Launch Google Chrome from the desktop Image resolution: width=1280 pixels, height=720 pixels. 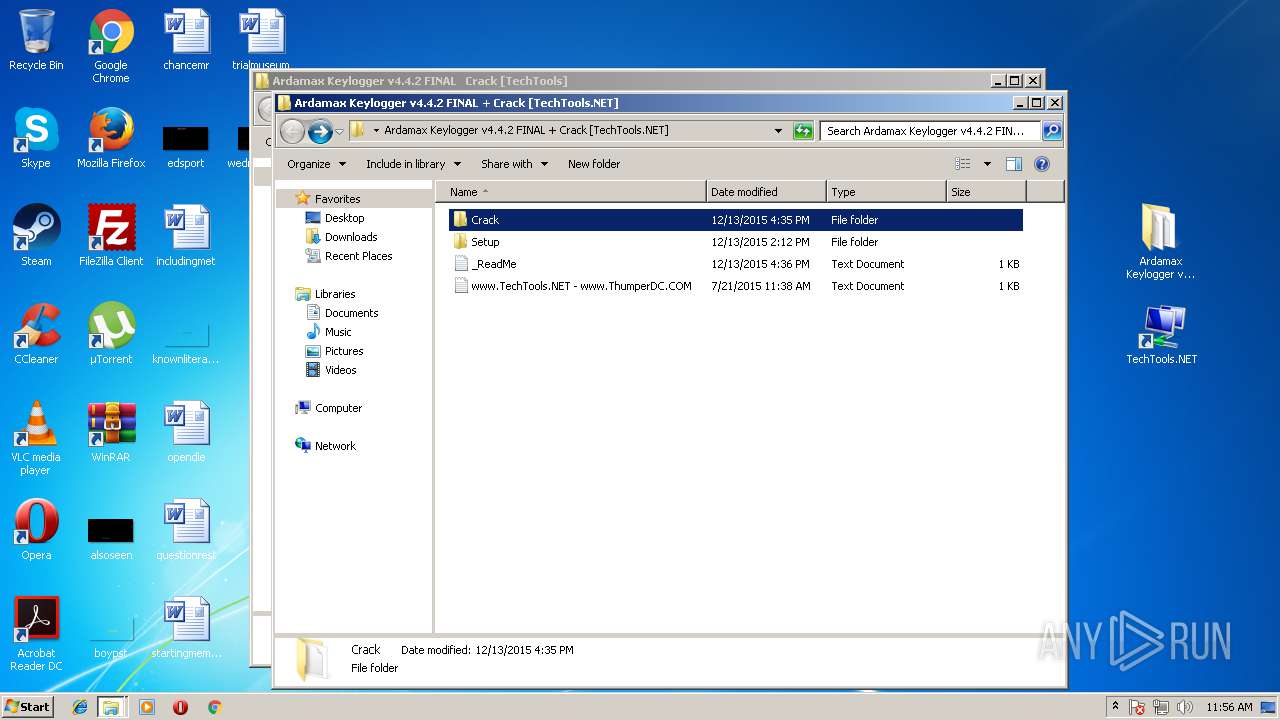coord(111,46)
